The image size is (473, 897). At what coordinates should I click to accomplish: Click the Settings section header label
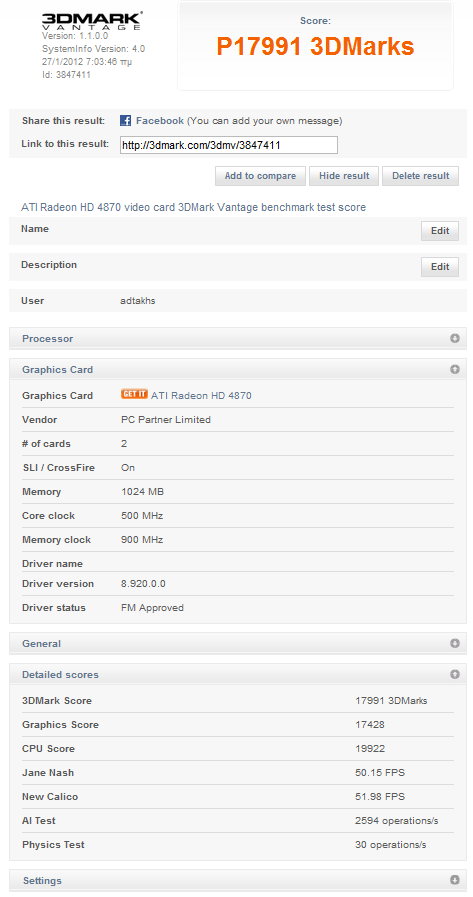42,880
